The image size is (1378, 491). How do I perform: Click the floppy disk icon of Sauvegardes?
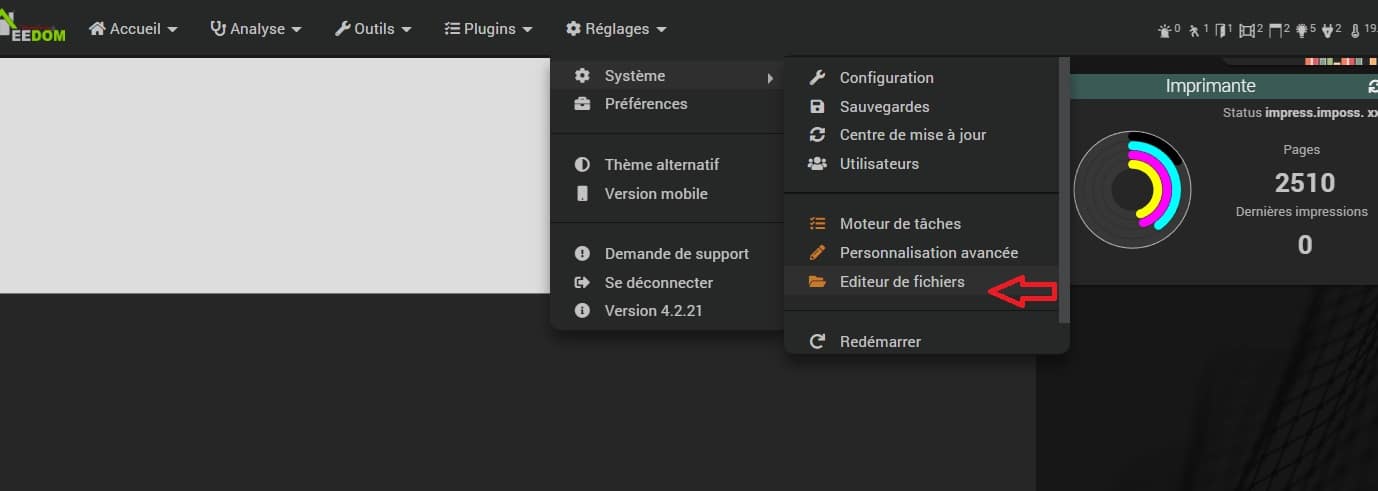817,107
